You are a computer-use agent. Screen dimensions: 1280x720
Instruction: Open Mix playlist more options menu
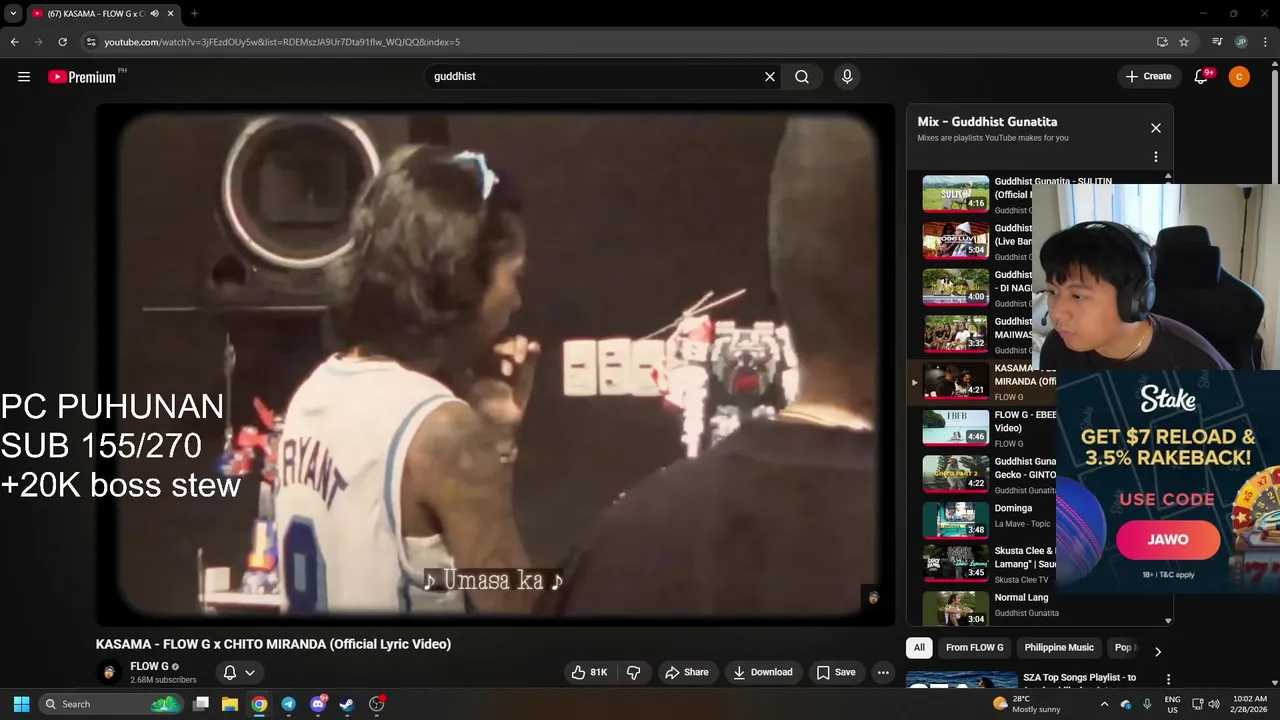tap(1156, 157)
